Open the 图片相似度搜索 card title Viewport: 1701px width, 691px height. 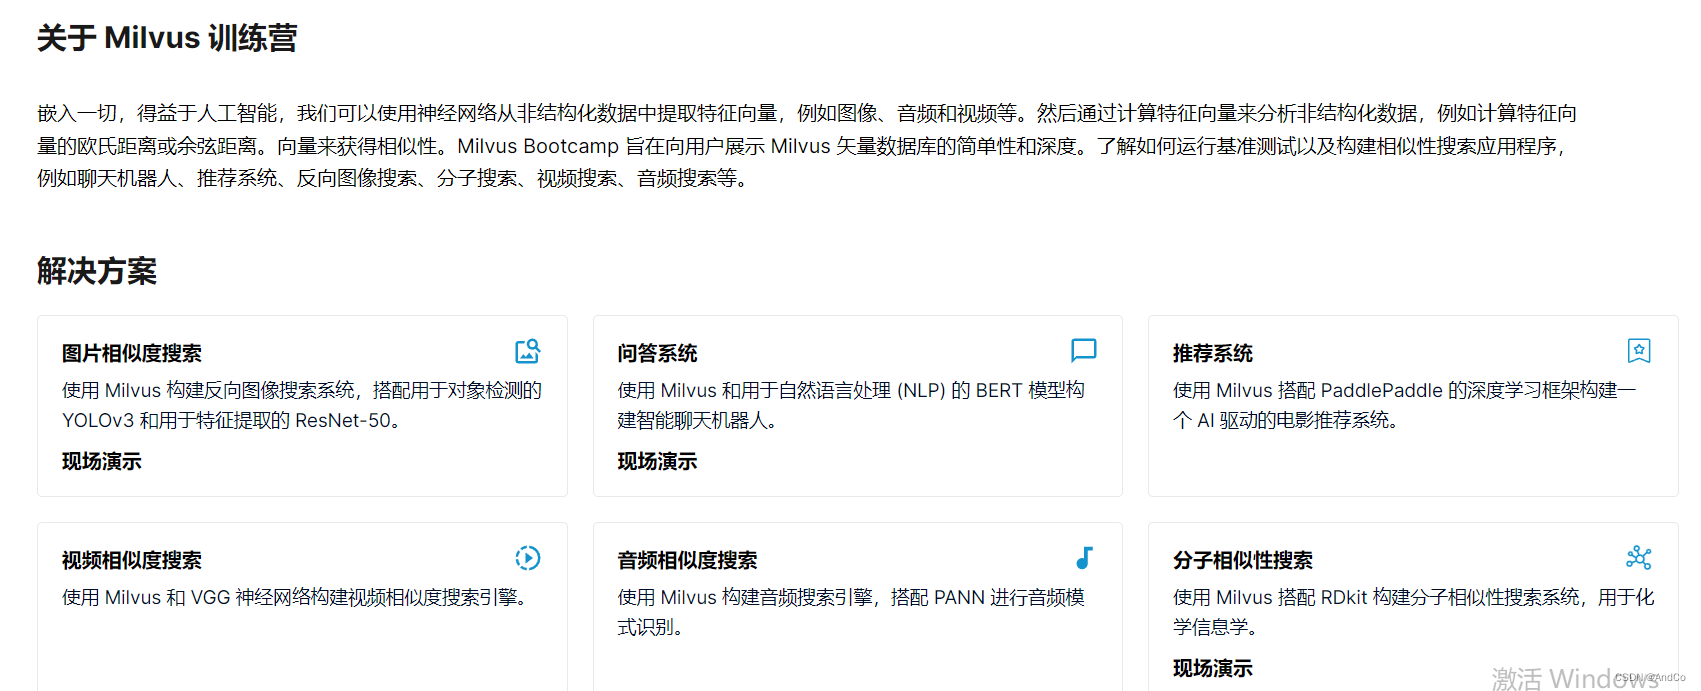pos(132,354)
